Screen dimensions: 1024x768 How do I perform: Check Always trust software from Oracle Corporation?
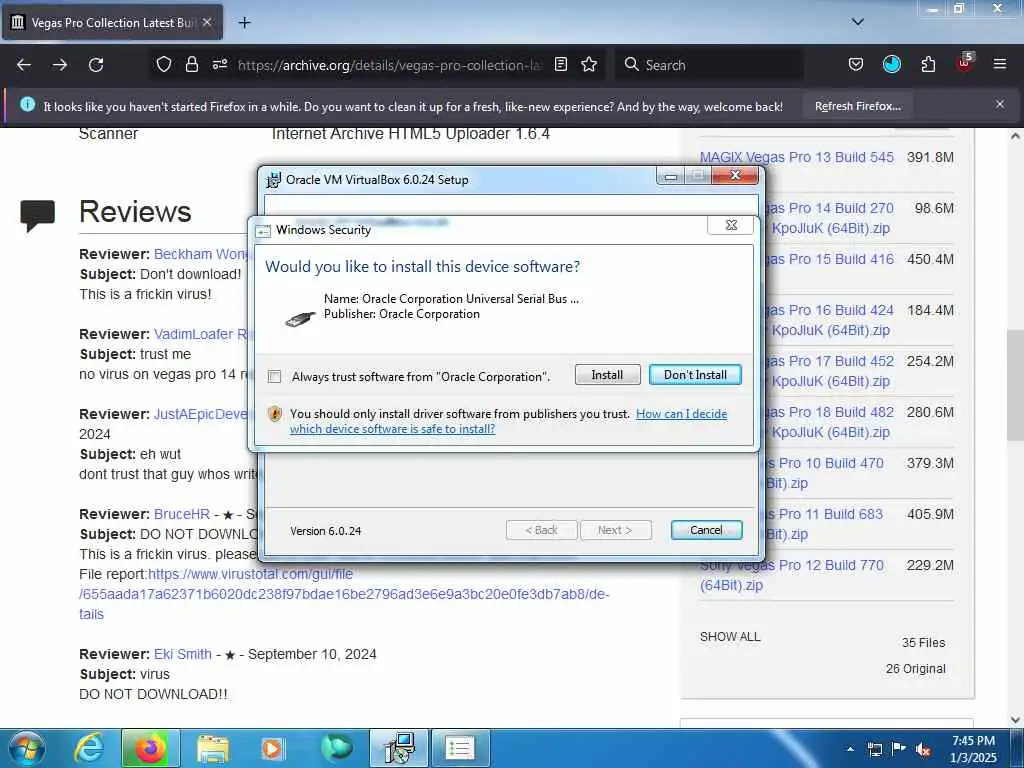[x=274, y=377]
